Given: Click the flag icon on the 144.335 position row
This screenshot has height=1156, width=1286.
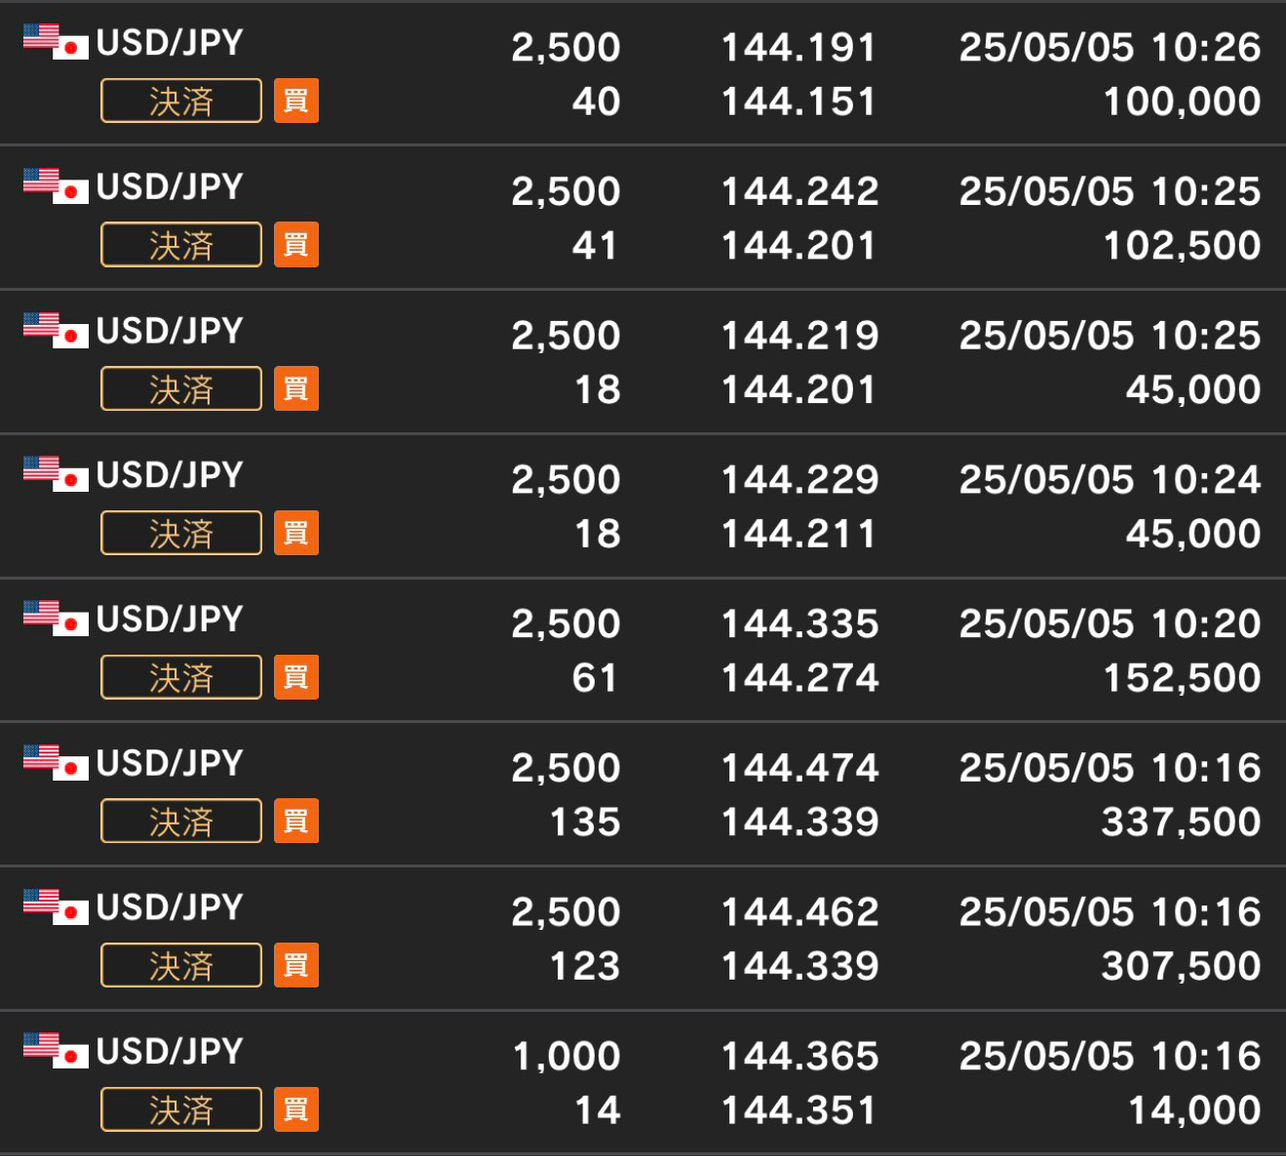Looking at the screenshot, I should click(56, 618).
